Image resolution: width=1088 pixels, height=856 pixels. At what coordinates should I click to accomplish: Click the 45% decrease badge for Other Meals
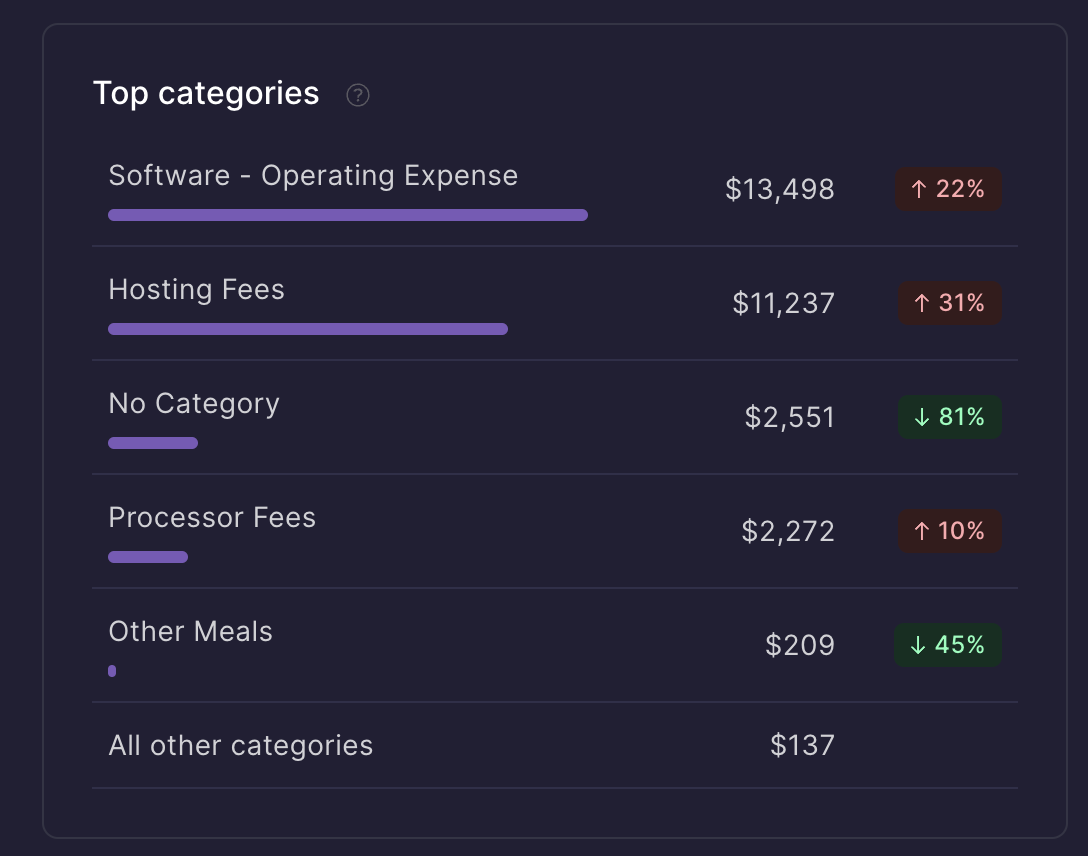947,645
